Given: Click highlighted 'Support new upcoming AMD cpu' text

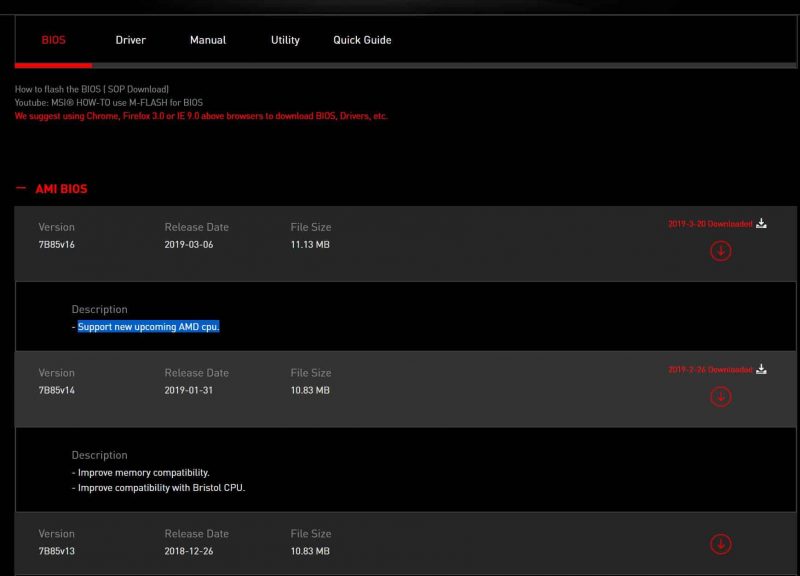Looking at the screenshot, I should click(148, 327).
